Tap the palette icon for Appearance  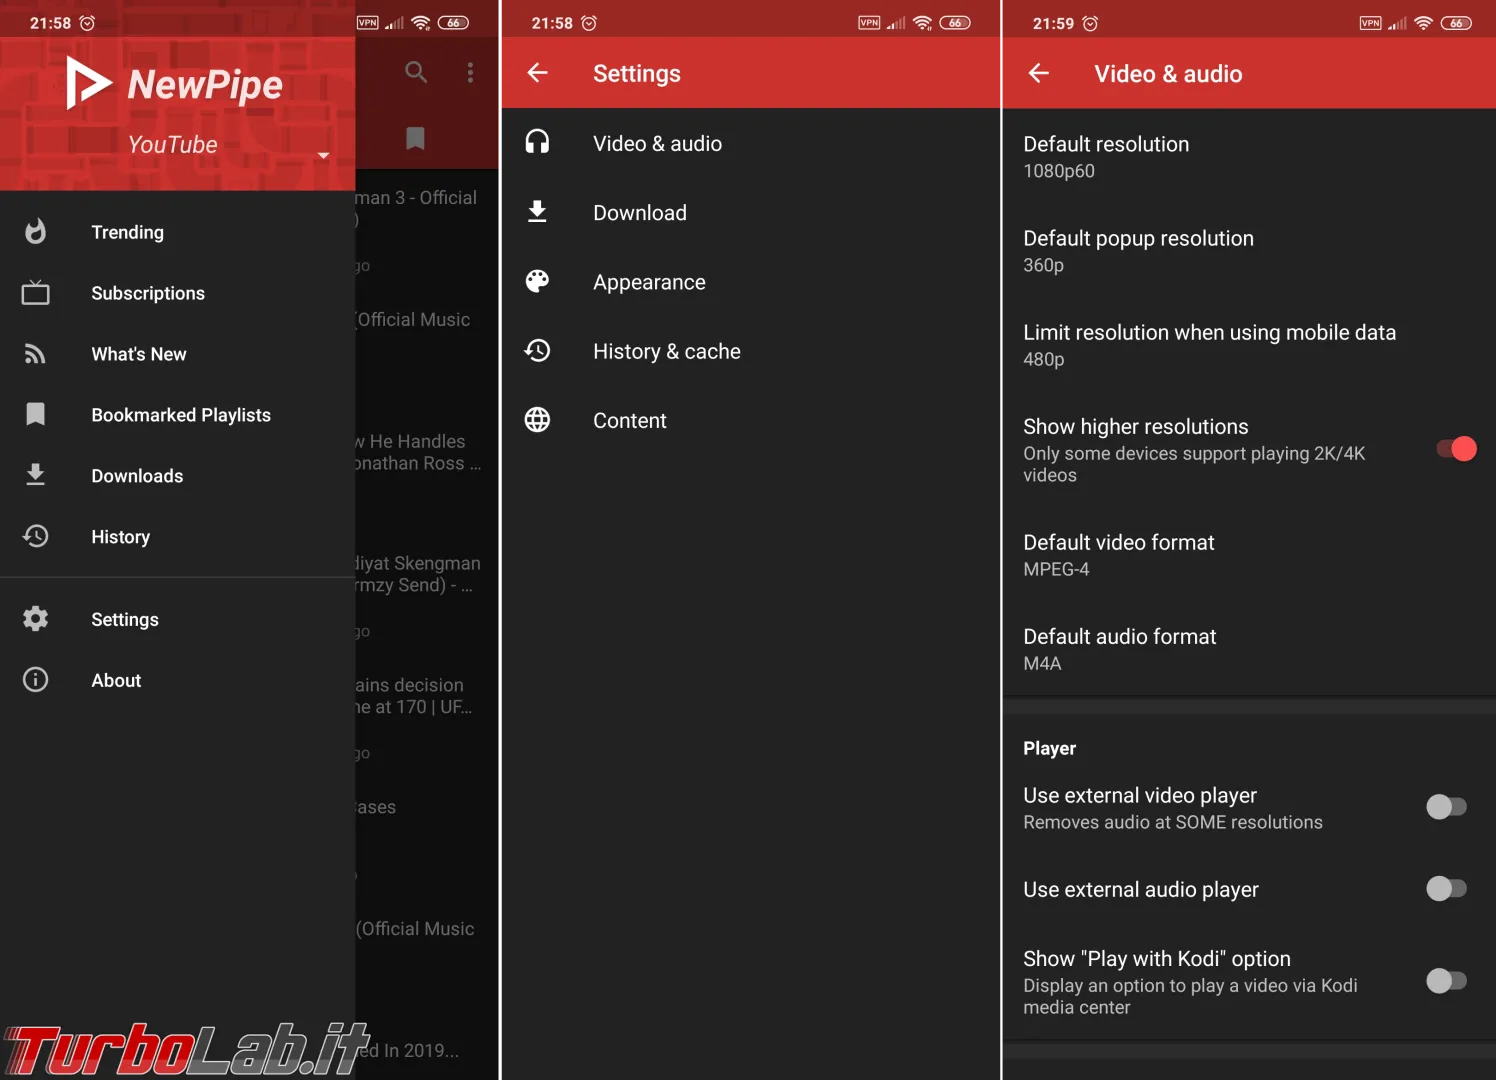coord(538,281)
